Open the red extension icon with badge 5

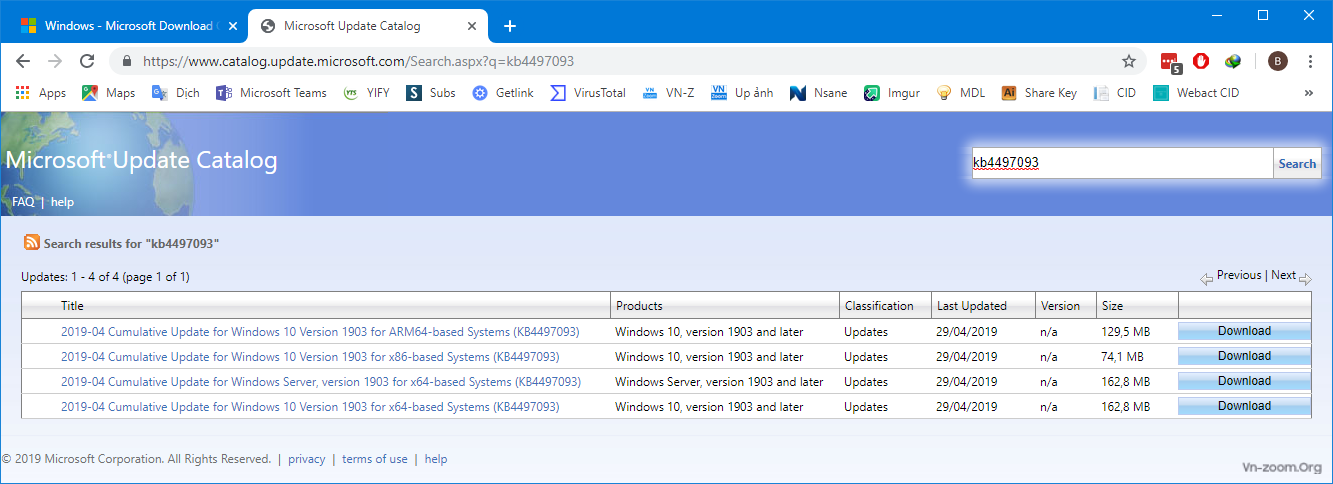1171,62
